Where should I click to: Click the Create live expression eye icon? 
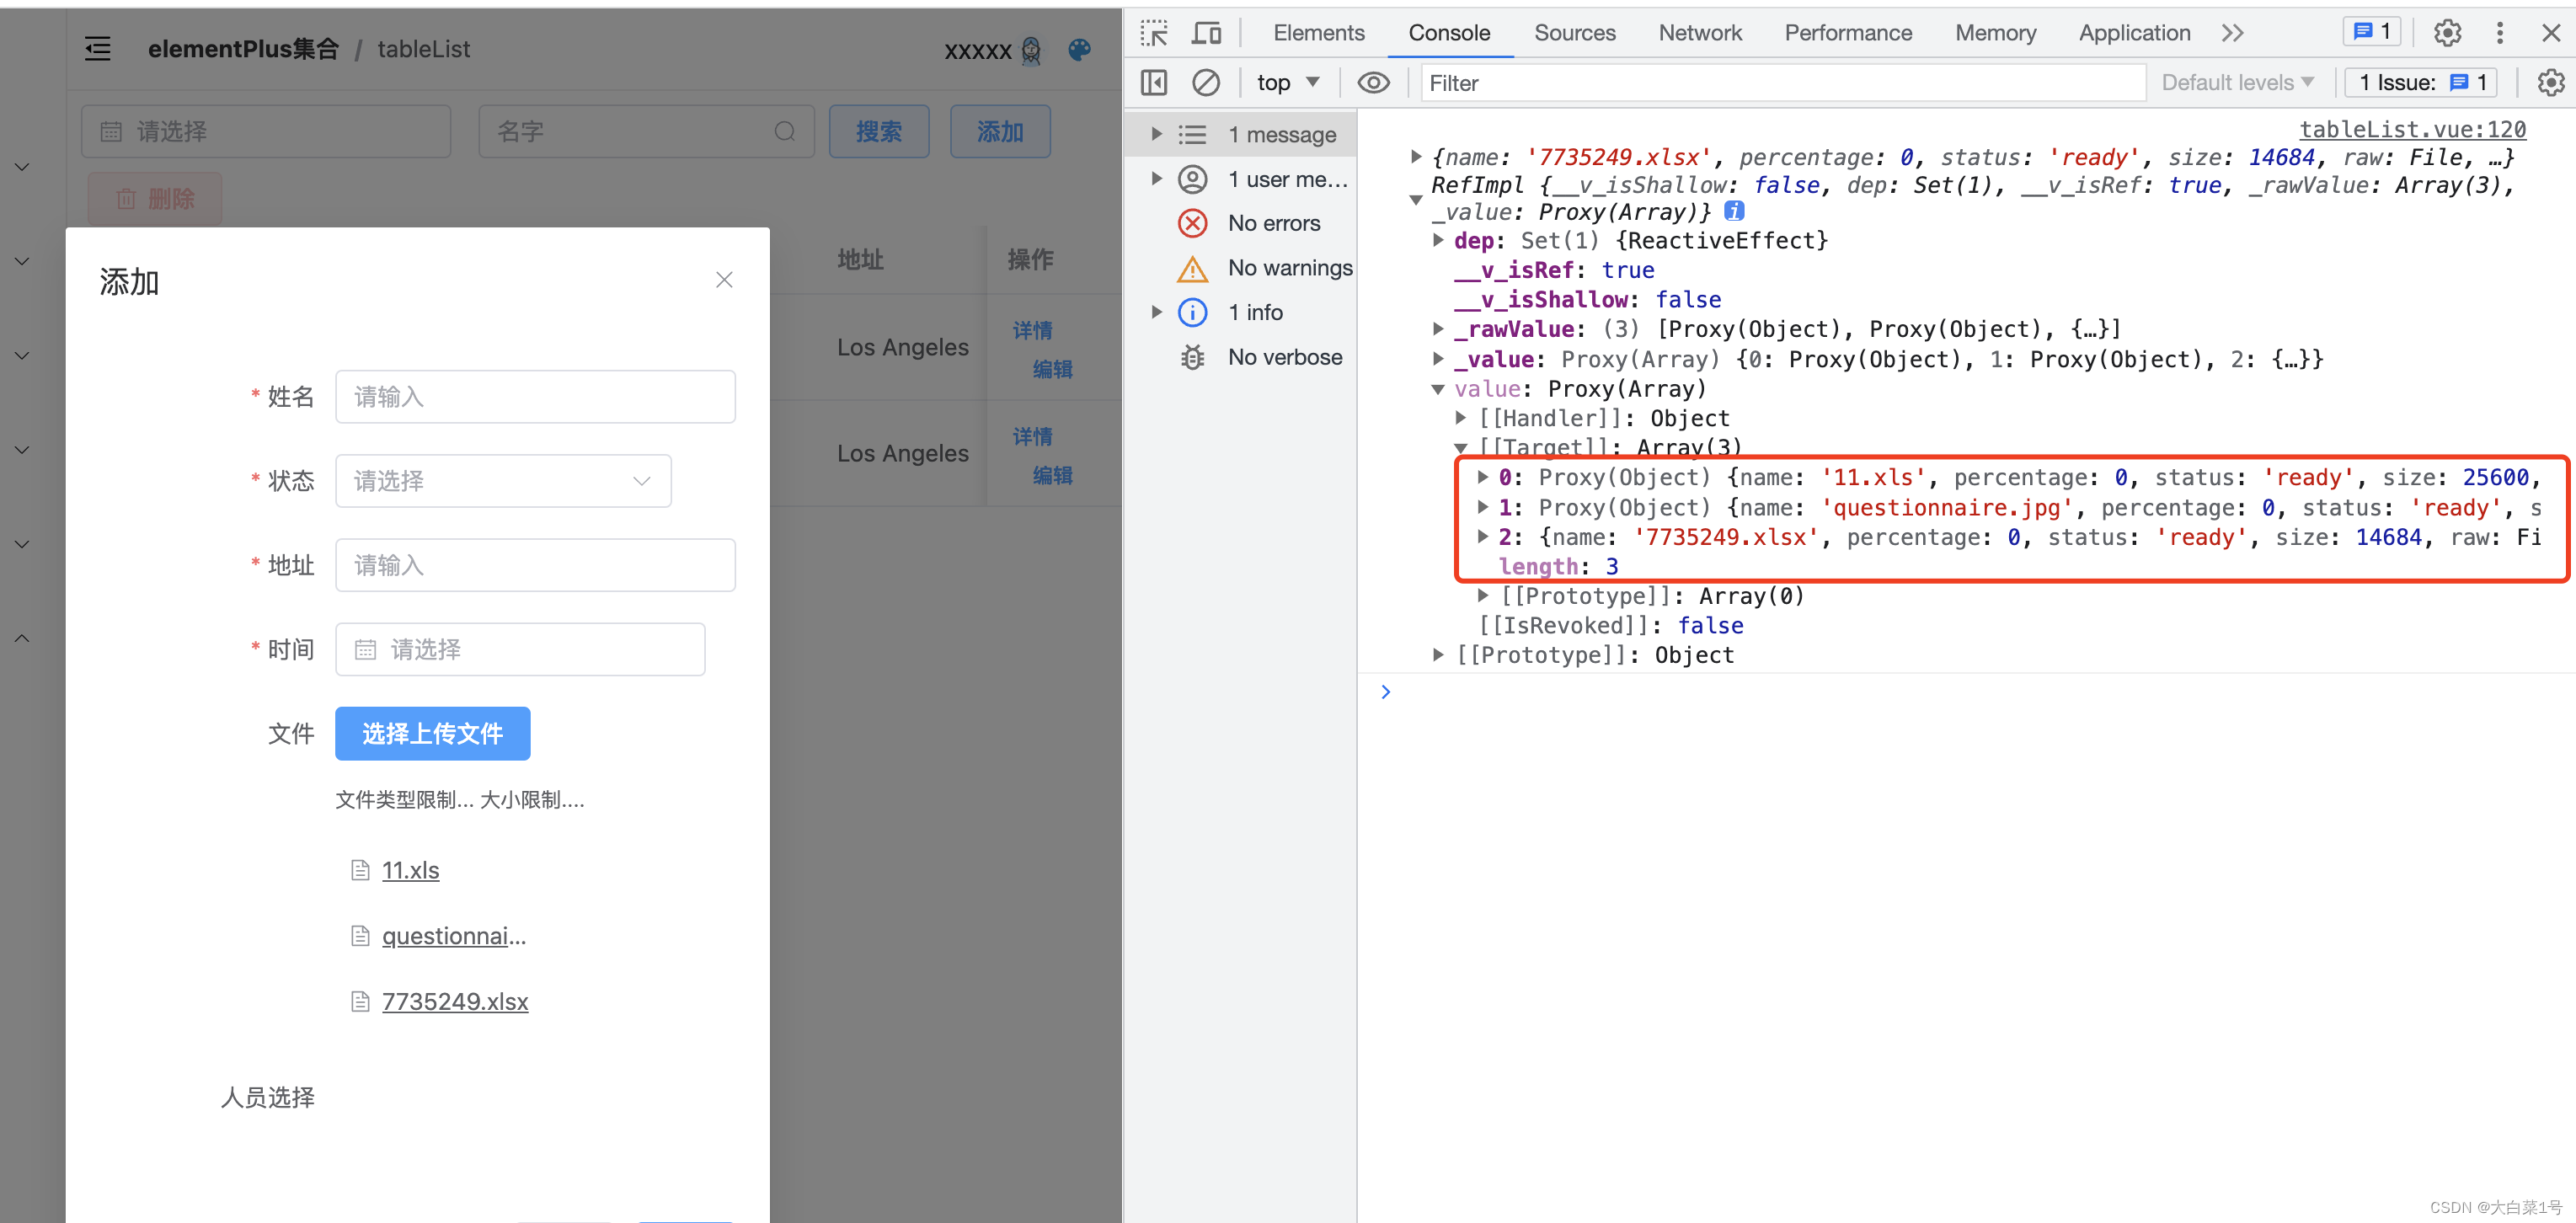click(1372, 82)
